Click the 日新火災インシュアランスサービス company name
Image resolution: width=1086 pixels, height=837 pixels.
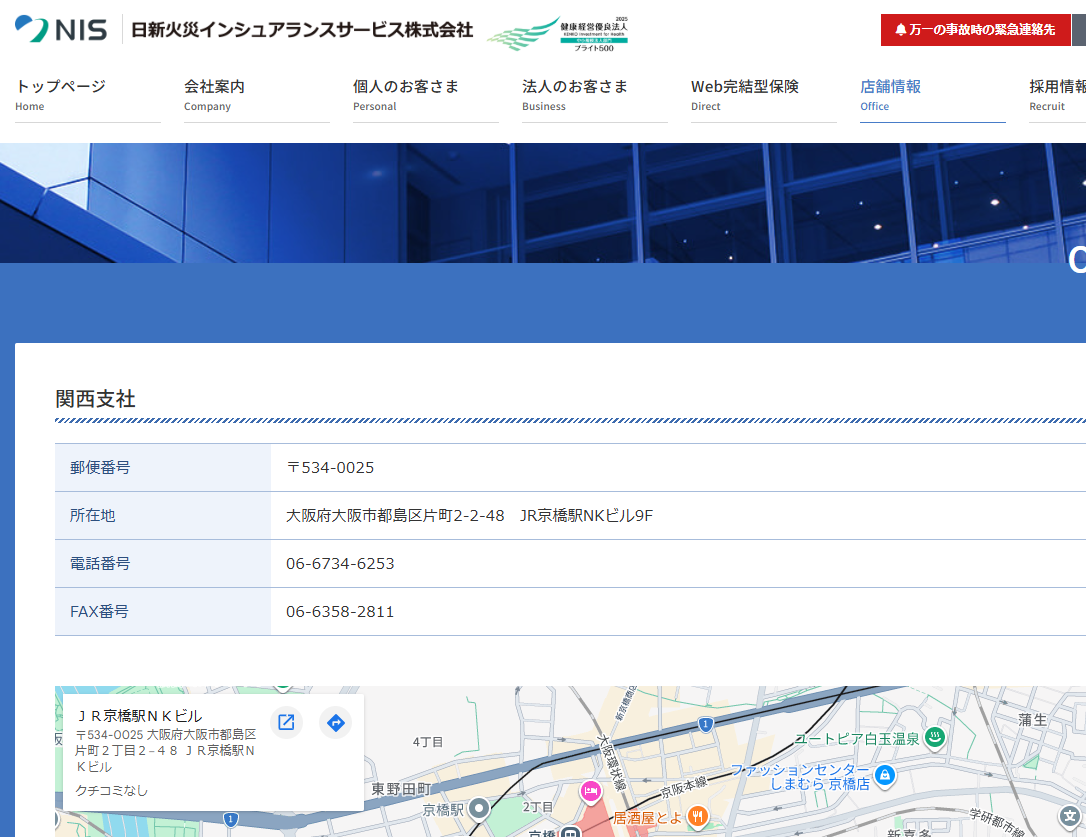pos(302,30)
